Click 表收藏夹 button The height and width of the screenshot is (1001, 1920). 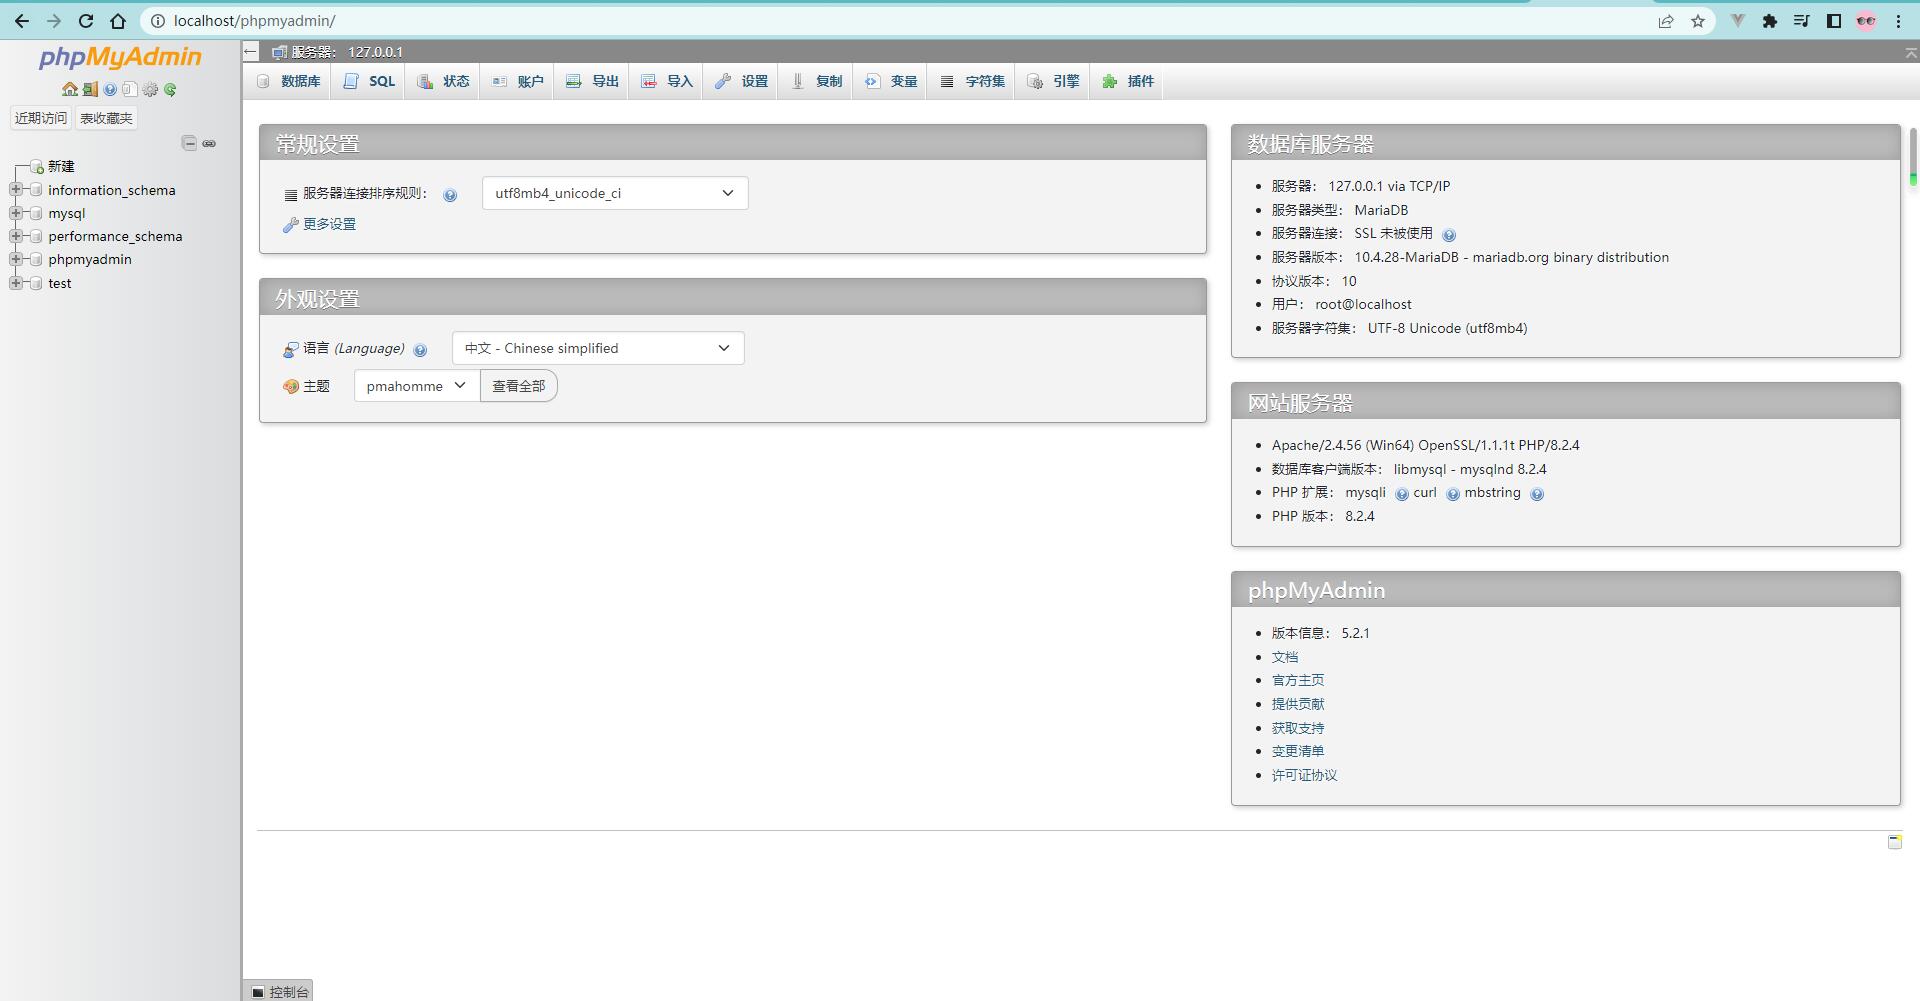[x=106, y=118]
